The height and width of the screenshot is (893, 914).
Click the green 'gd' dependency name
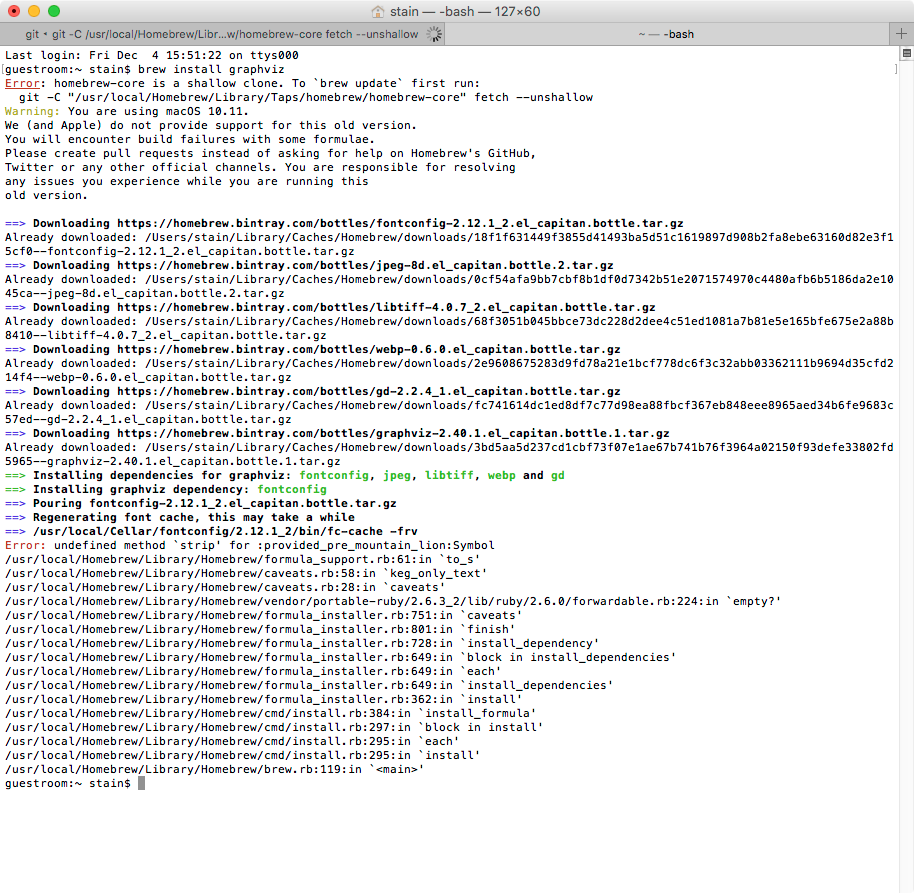coord(558,475)
